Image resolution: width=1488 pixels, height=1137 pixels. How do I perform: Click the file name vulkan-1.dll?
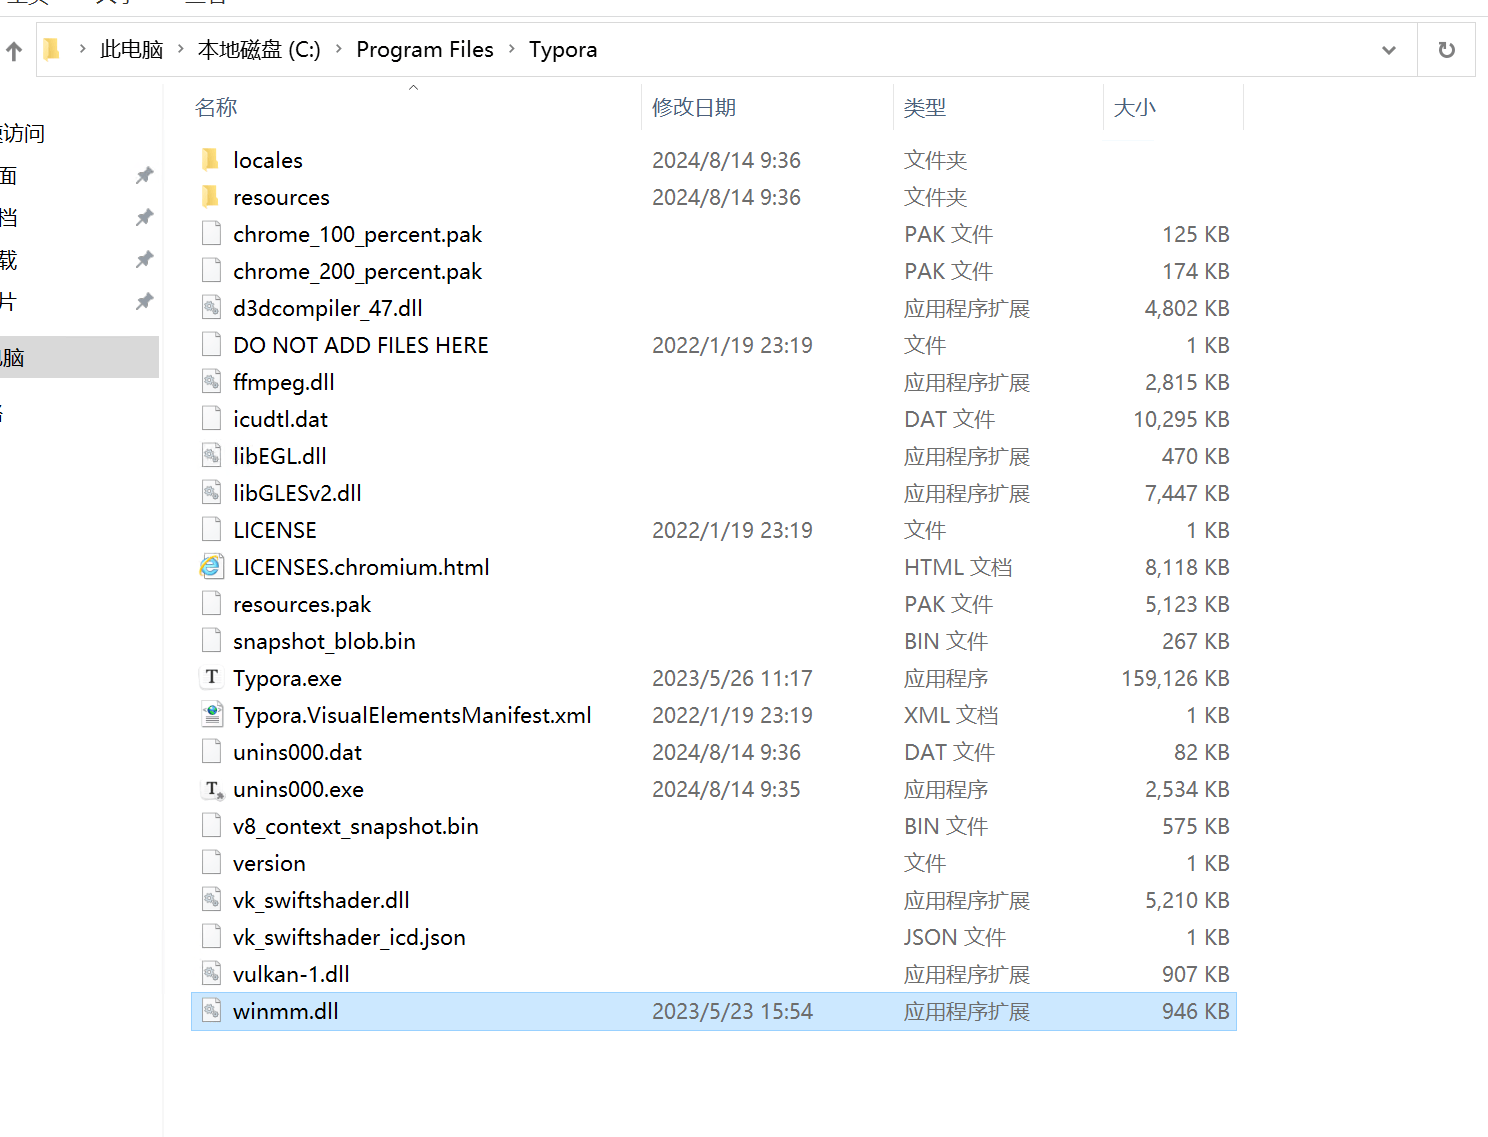pyautogui.click(x=291, y=974)
